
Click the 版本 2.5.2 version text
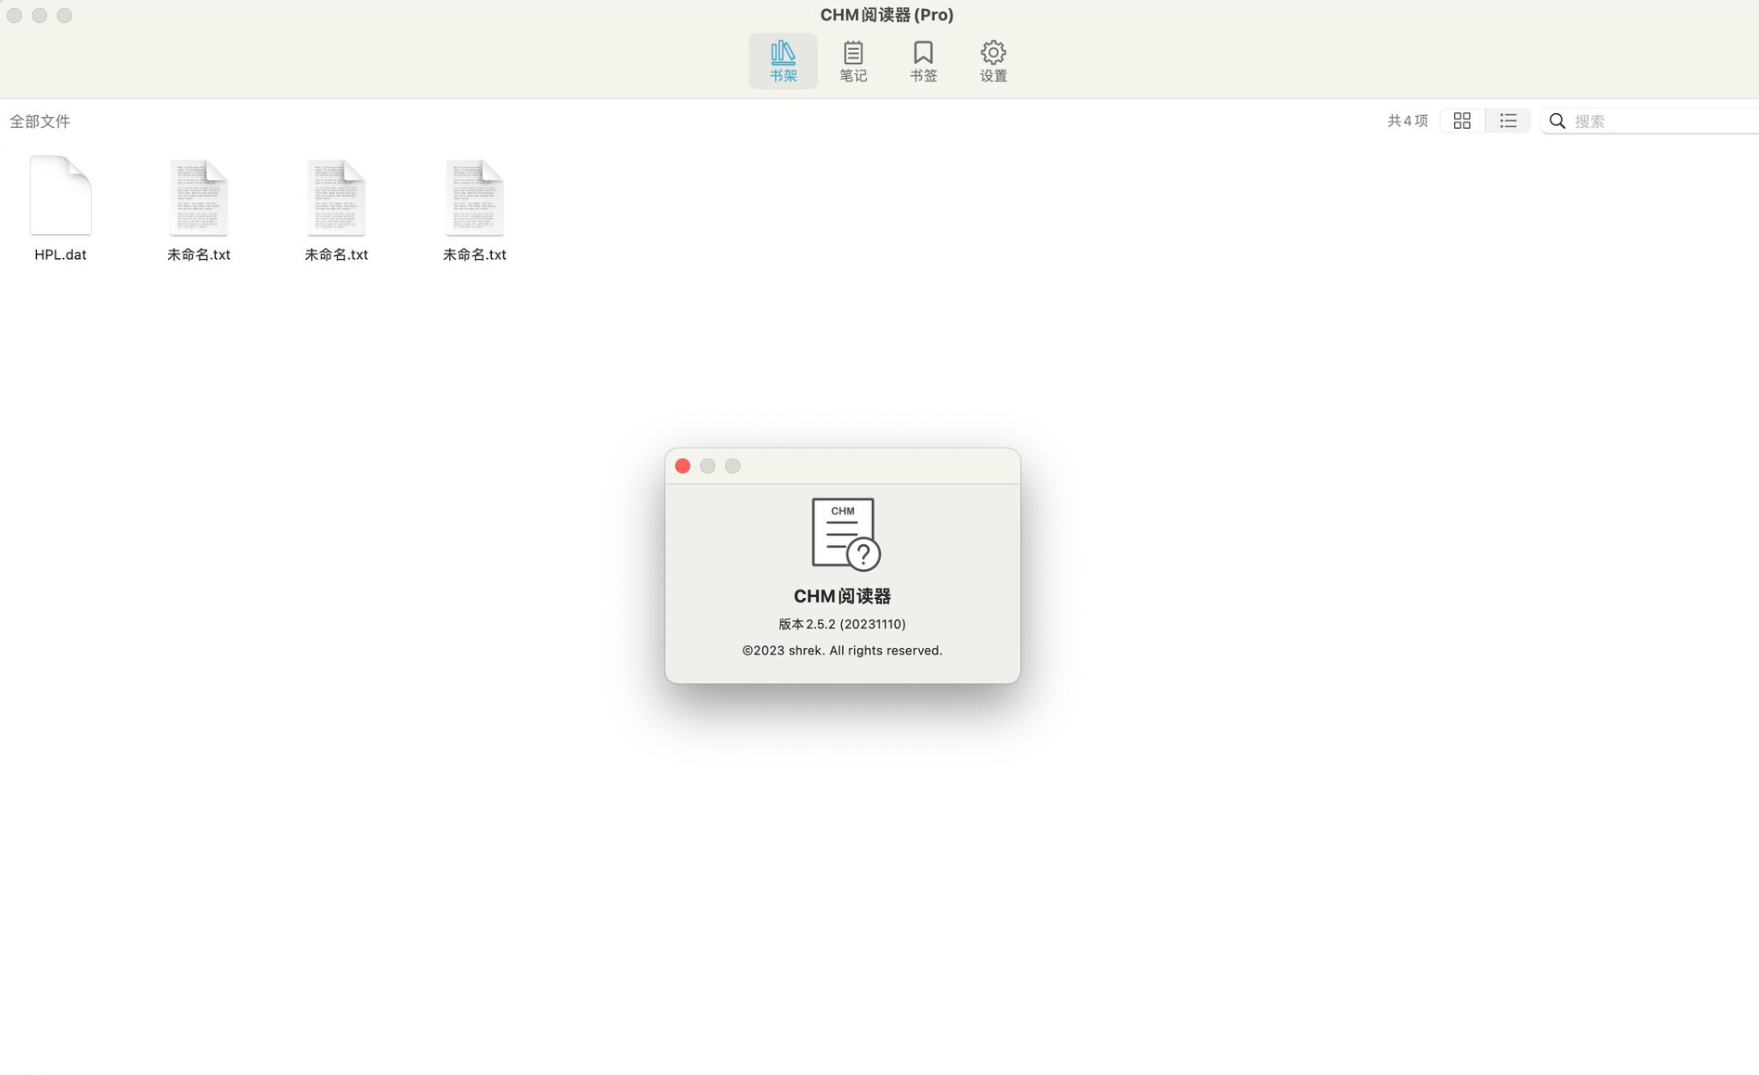pos(842,624)
